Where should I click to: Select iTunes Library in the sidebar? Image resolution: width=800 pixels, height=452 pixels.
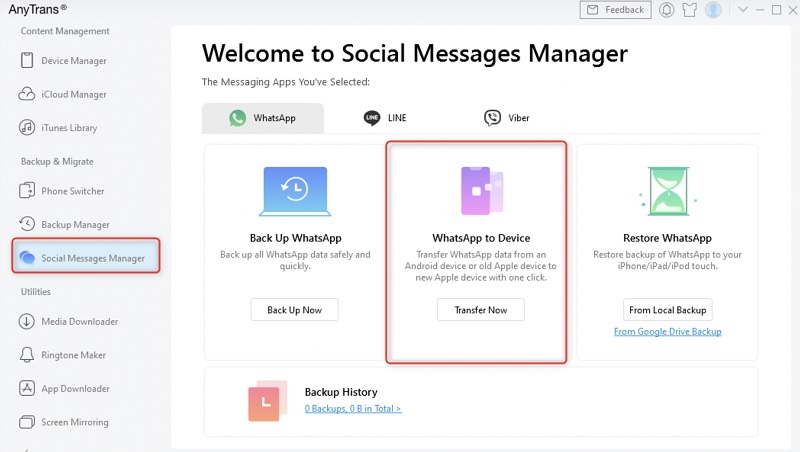(68, 128)
